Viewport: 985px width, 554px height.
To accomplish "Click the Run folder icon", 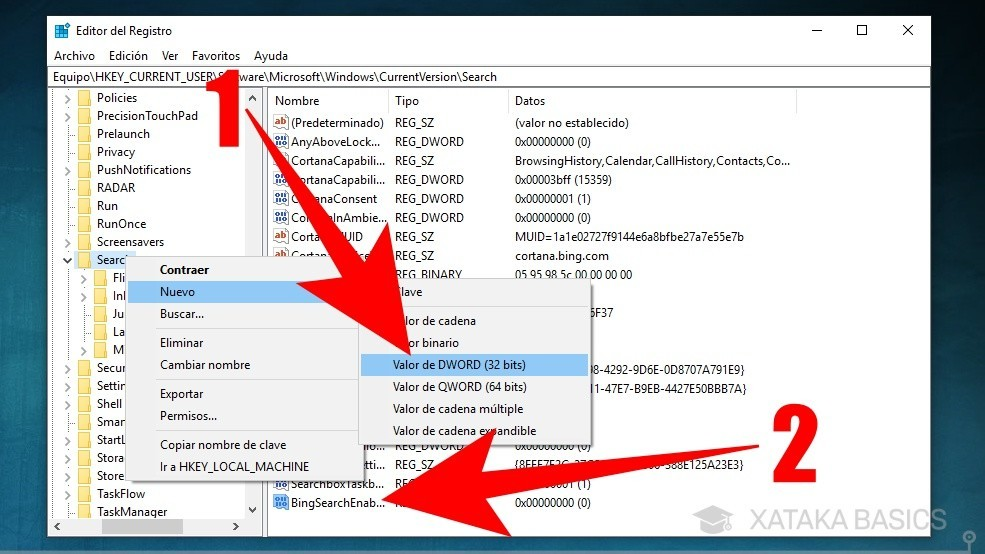I will (x=84, y=206).
